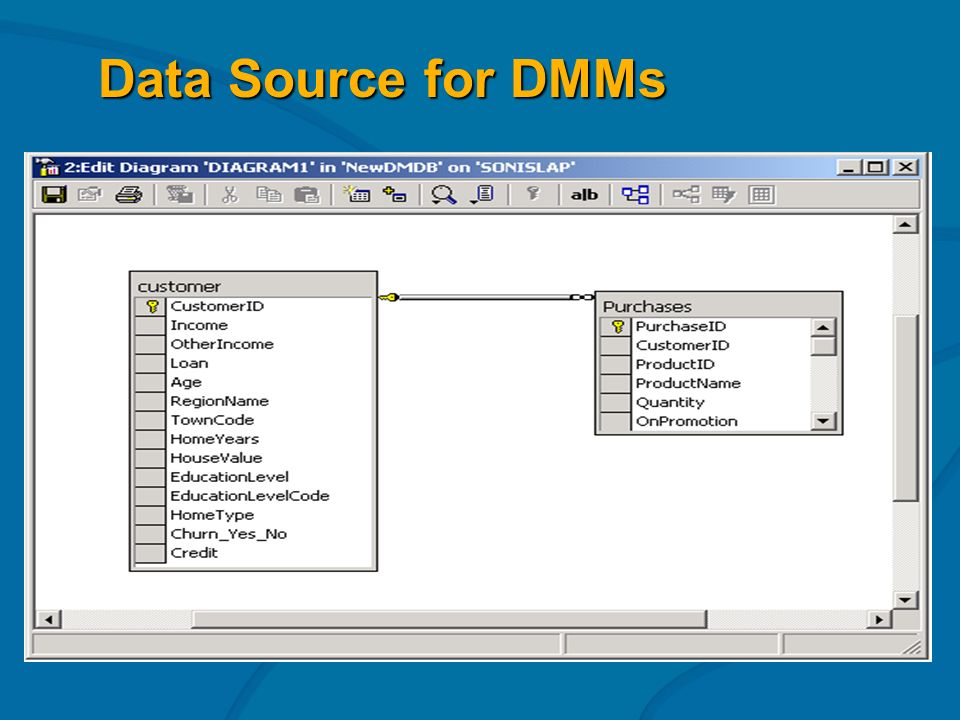Click the diagram vertical scroll up arrow
The height and width of the screenshot is (720, 960).
click(905, 225)
